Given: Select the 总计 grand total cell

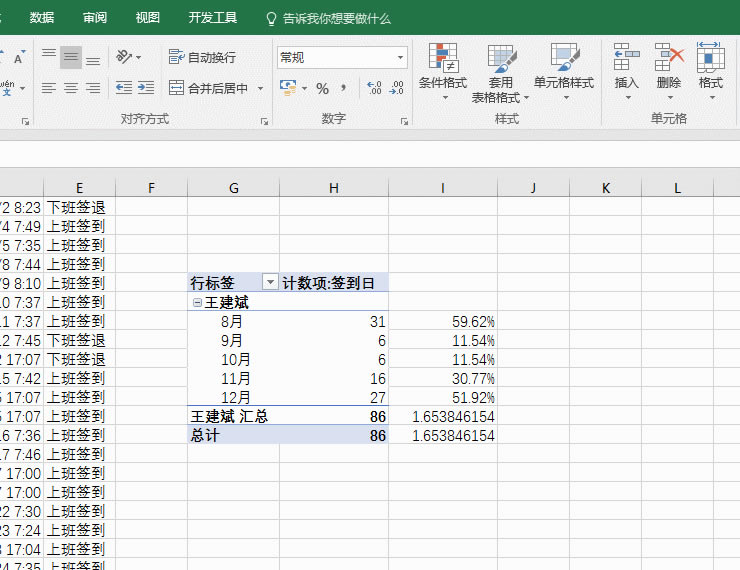Looking at the screenshot, I should [233, 435].
